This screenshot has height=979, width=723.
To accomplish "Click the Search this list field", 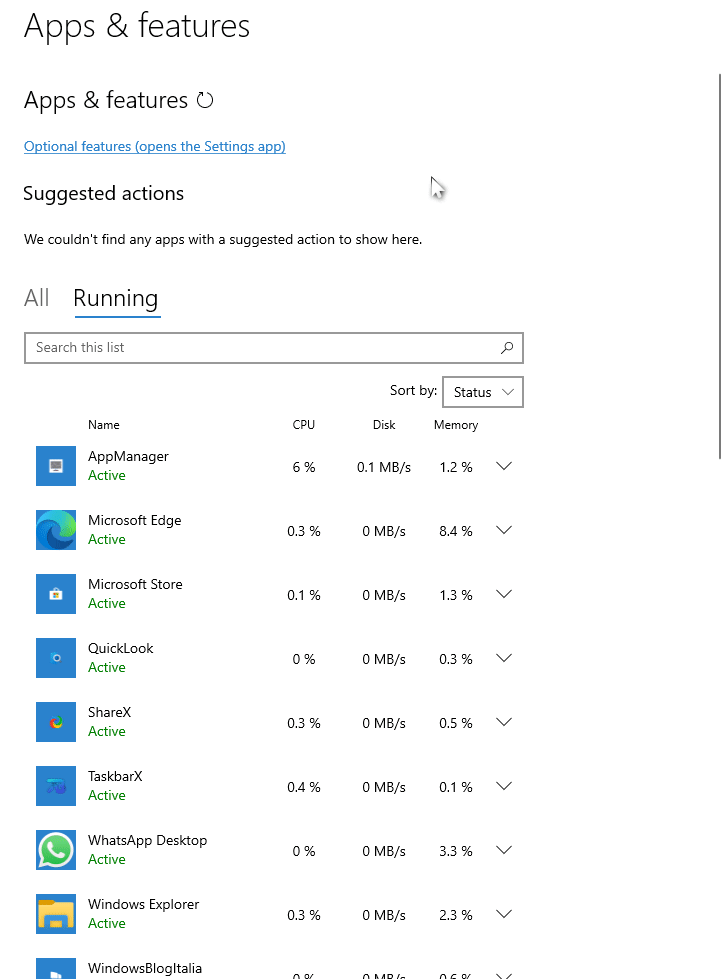I will tap(273, 348).
